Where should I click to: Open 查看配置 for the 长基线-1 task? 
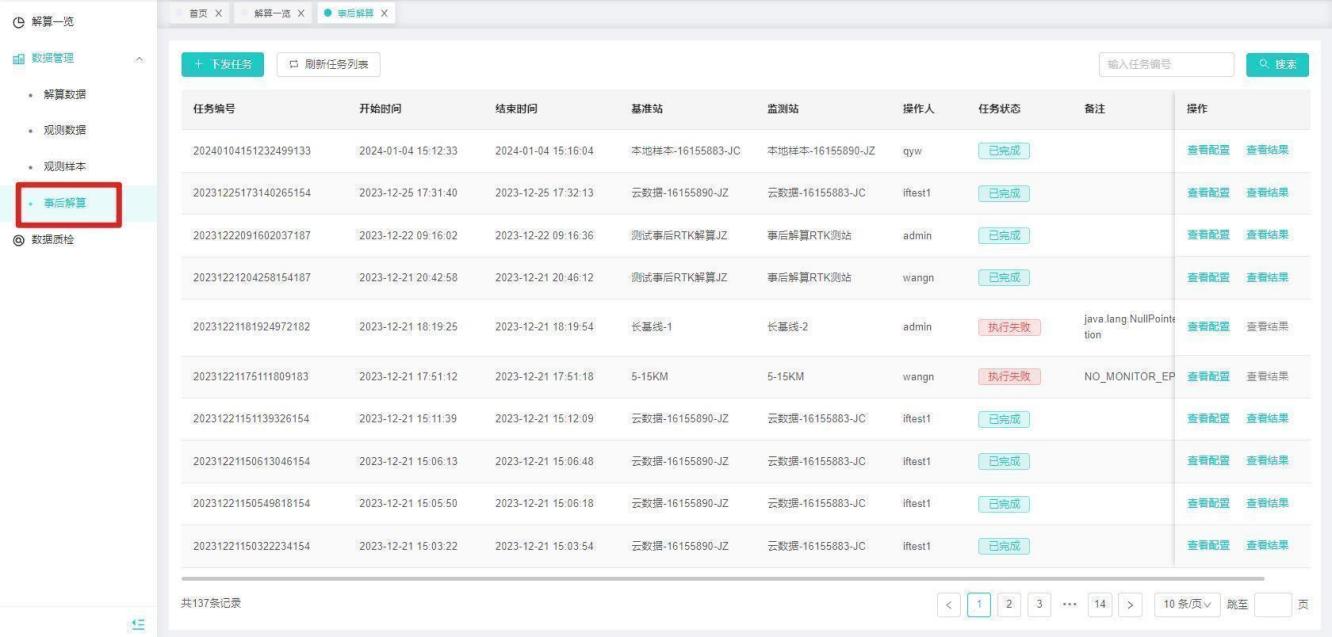[x=1207, y=327]
